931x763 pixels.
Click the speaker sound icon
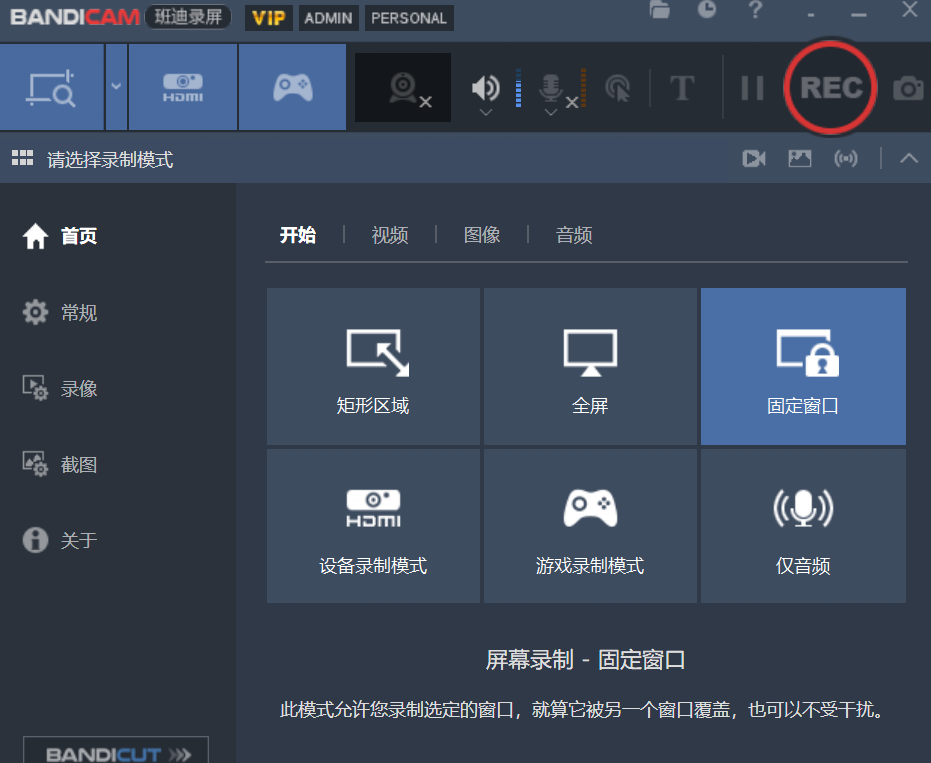pos(485,88)
